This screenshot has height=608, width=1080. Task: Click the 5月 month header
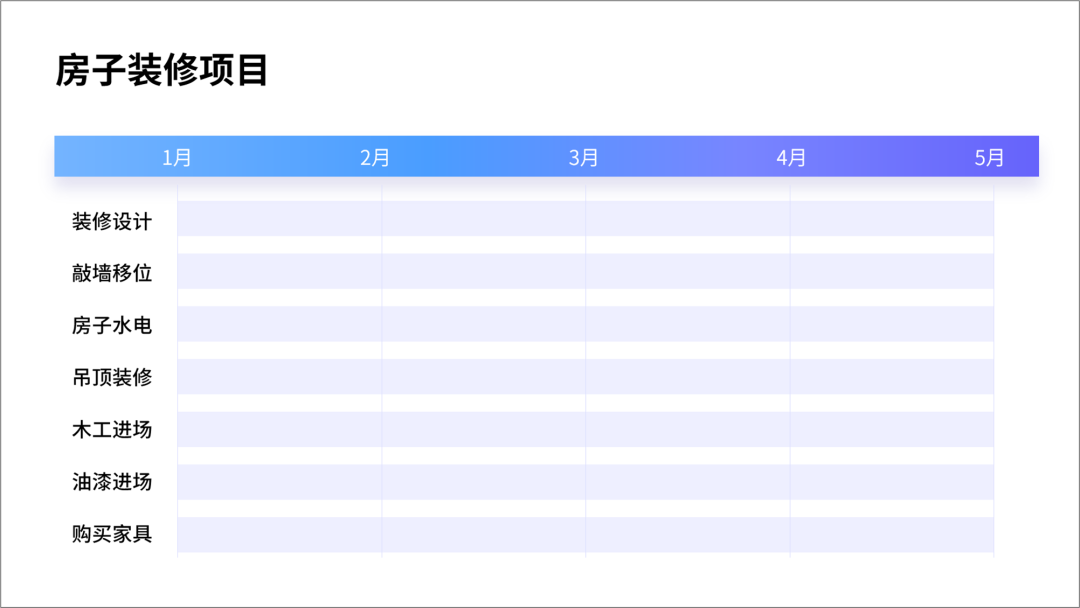pyautogui.click(x=989, y=158)
